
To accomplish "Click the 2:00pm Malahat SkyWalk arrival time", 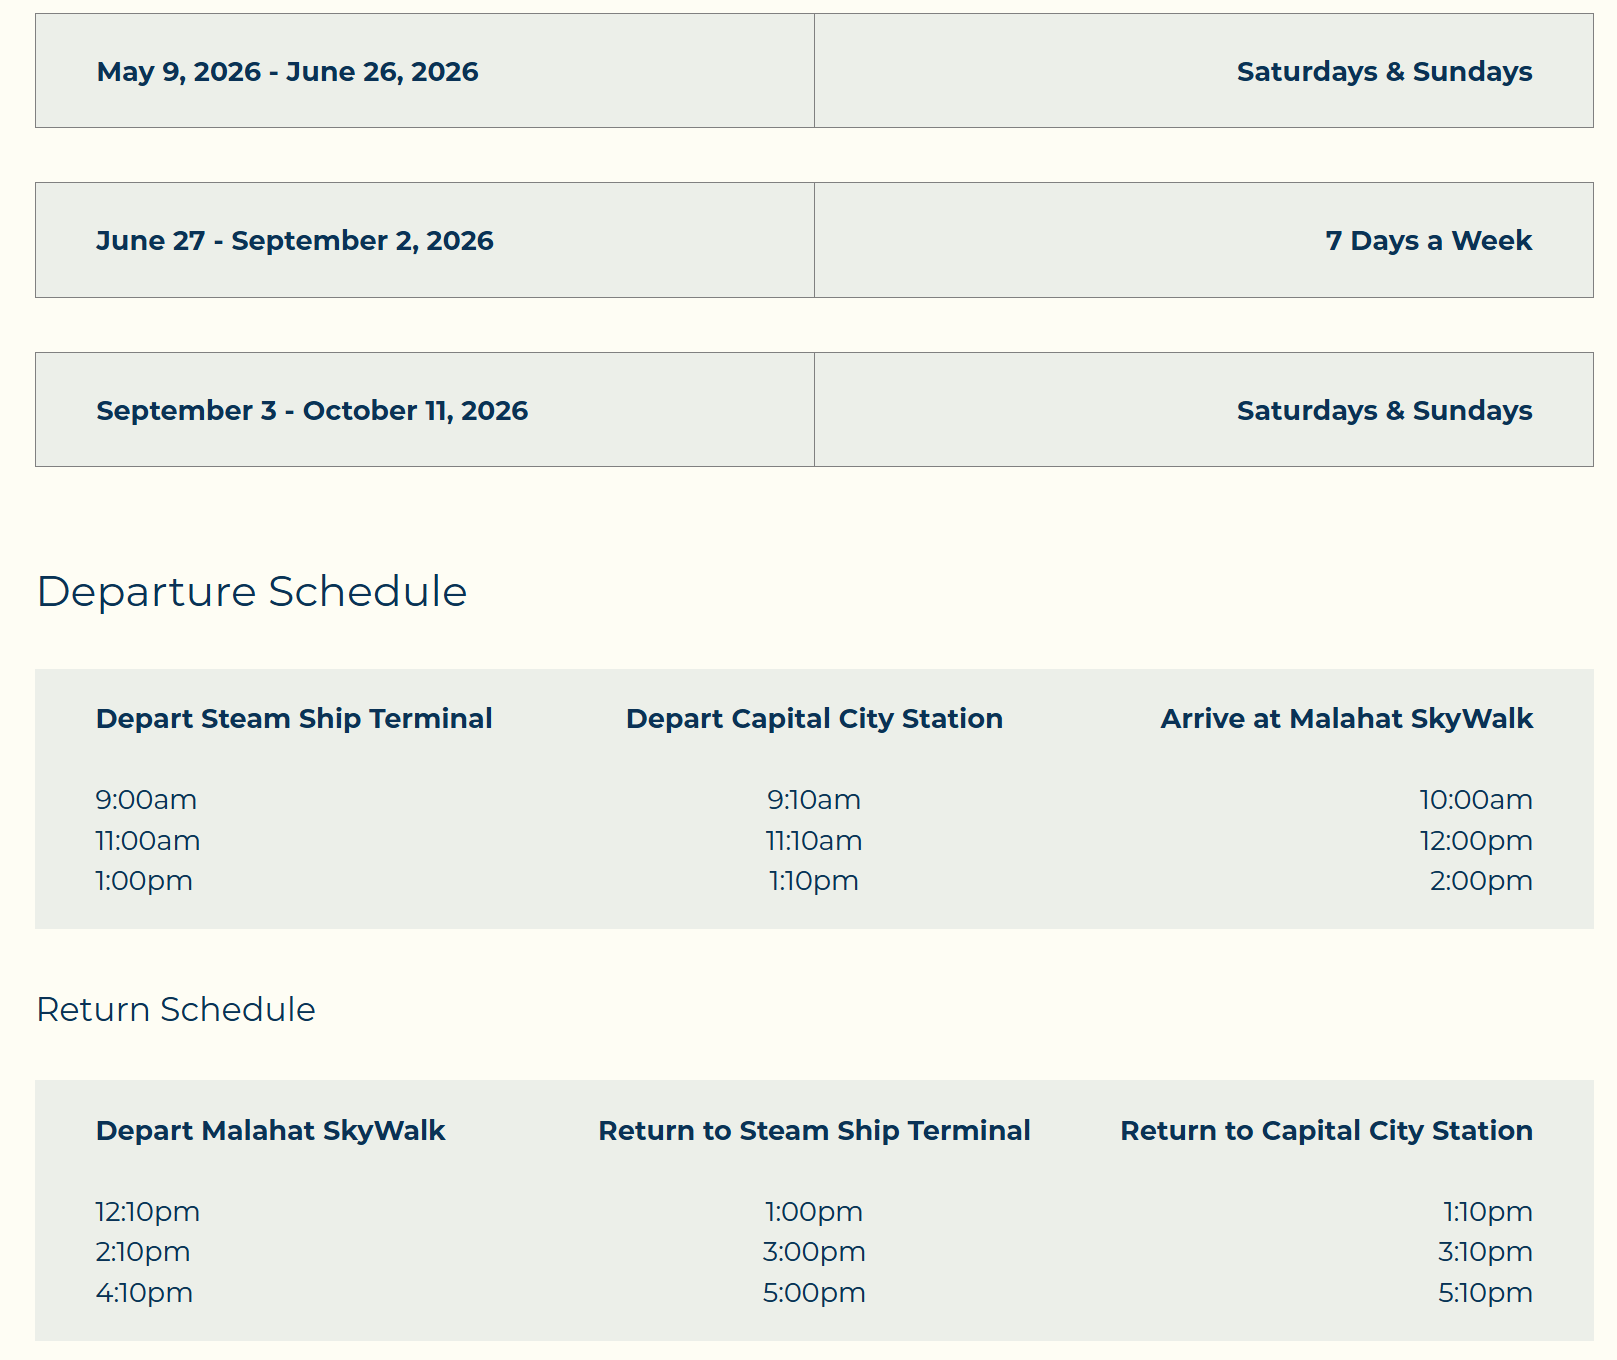I will [1481, 881].
